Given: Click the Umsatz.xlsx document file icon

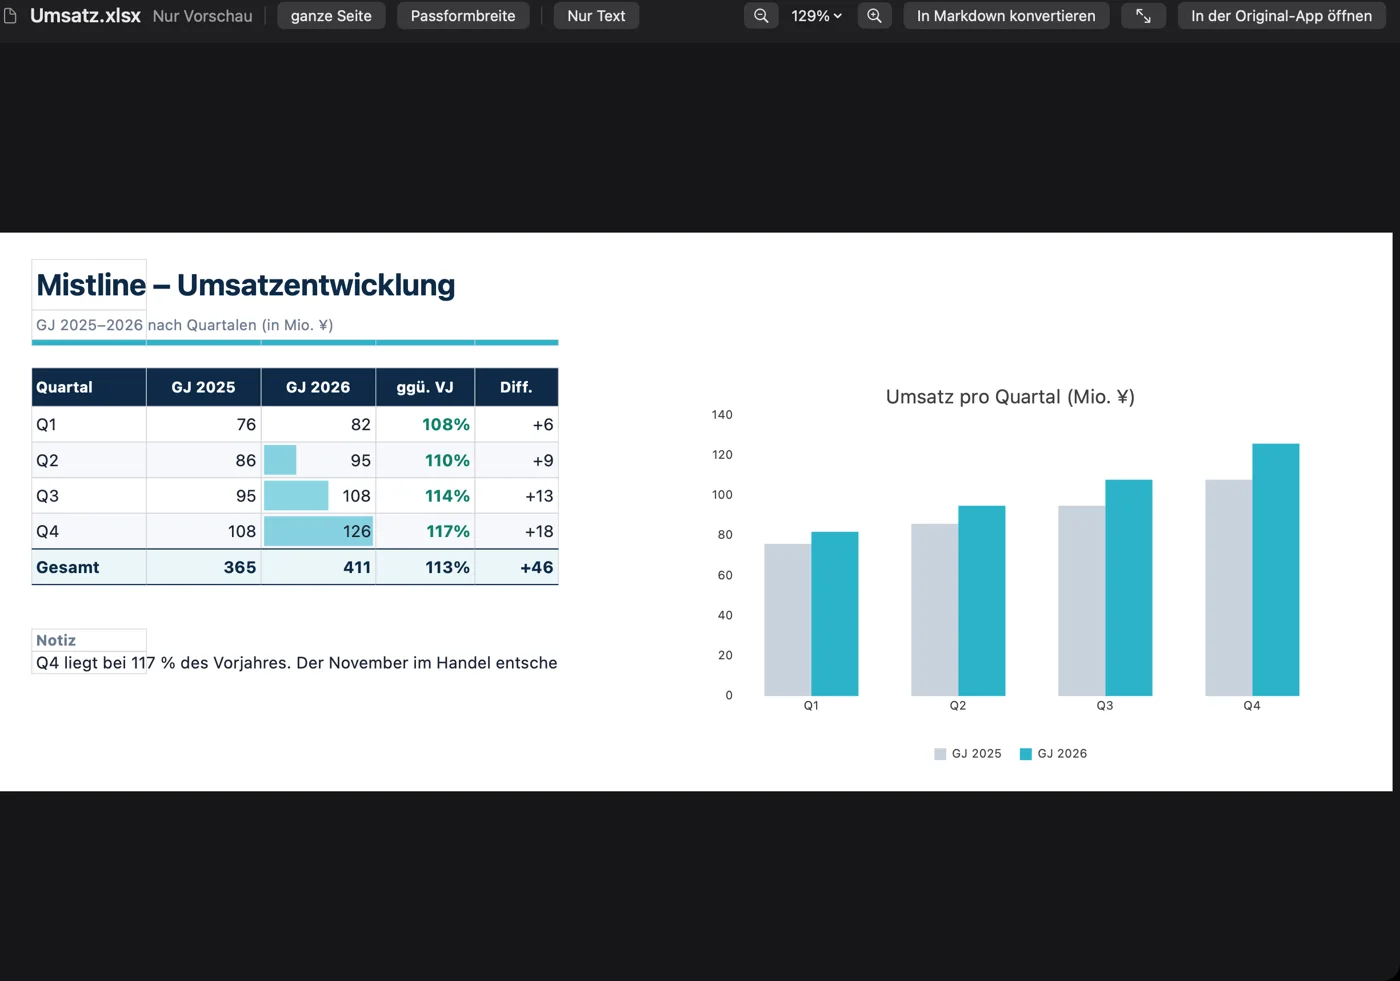Looking at the screenshot, I should coord(11,16).
